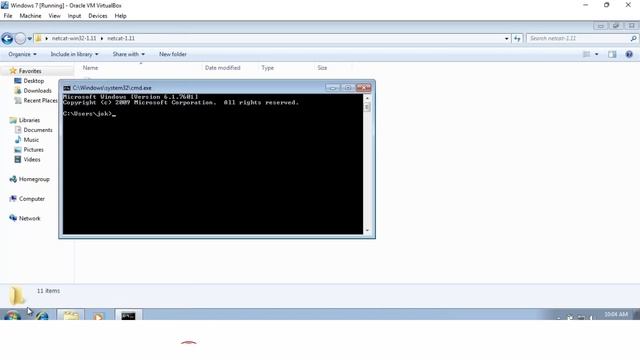Toggle the preview pane icon
Viewport: 640px width, 360px height.
click(x=612, y=54)
